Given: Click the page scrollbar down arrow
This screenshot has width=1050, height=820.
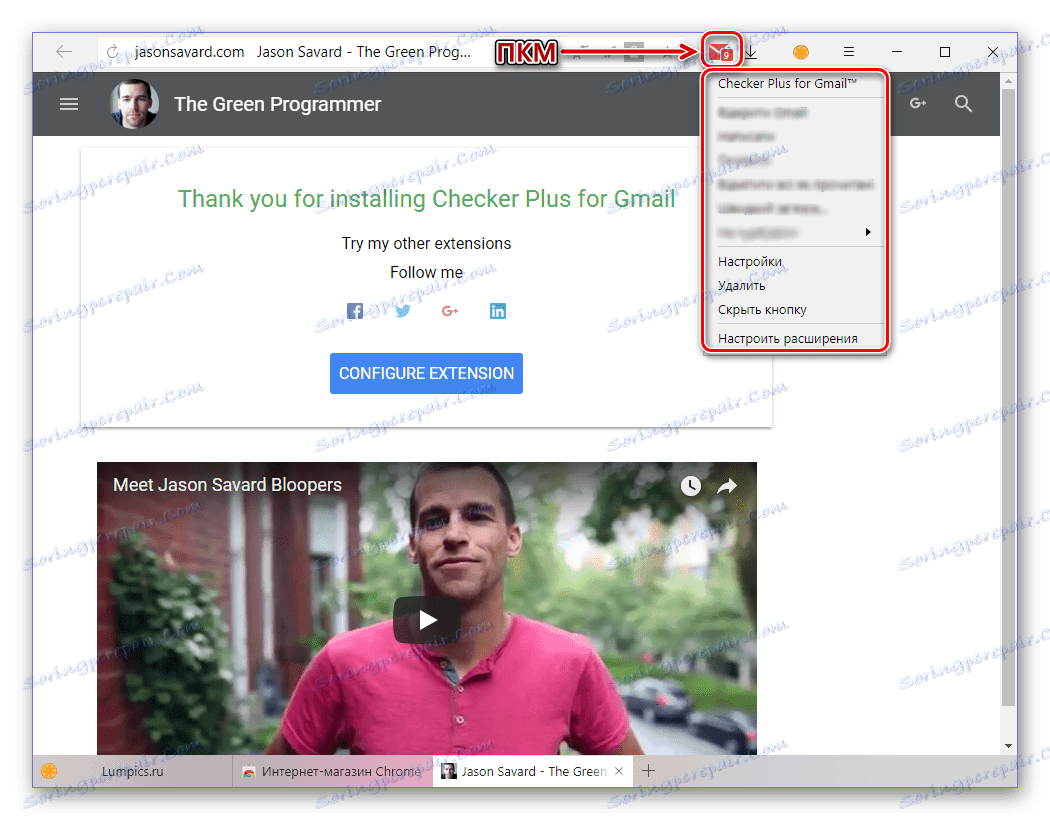Looking at the screenshot, I should click(x=1008, y=745).
